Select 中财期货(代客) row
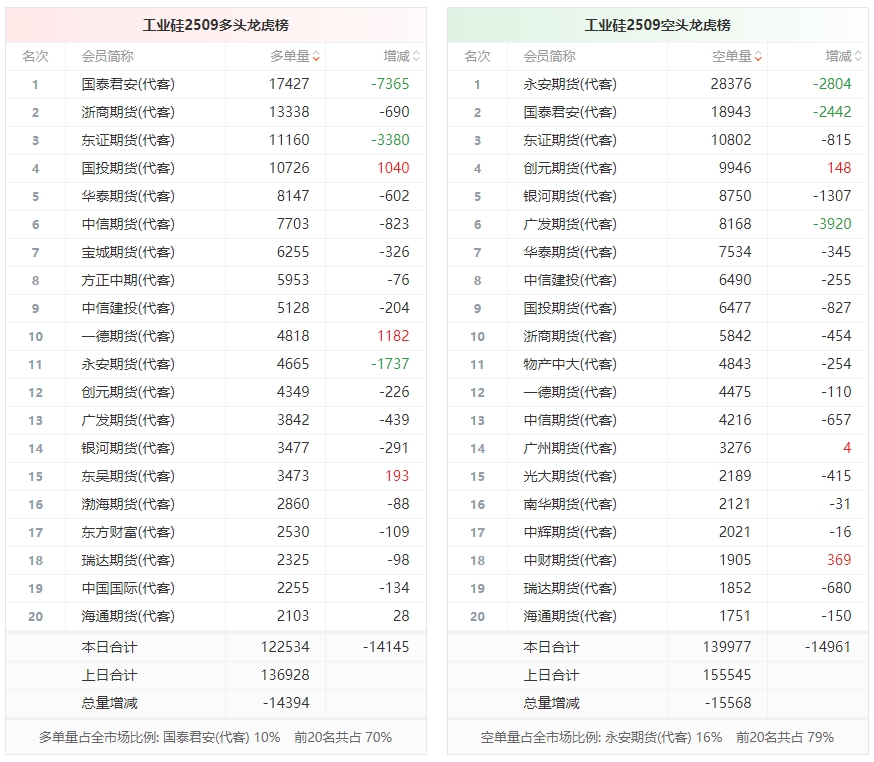The width and height of the screenshot is (874, 762). (x=658, y=560)
